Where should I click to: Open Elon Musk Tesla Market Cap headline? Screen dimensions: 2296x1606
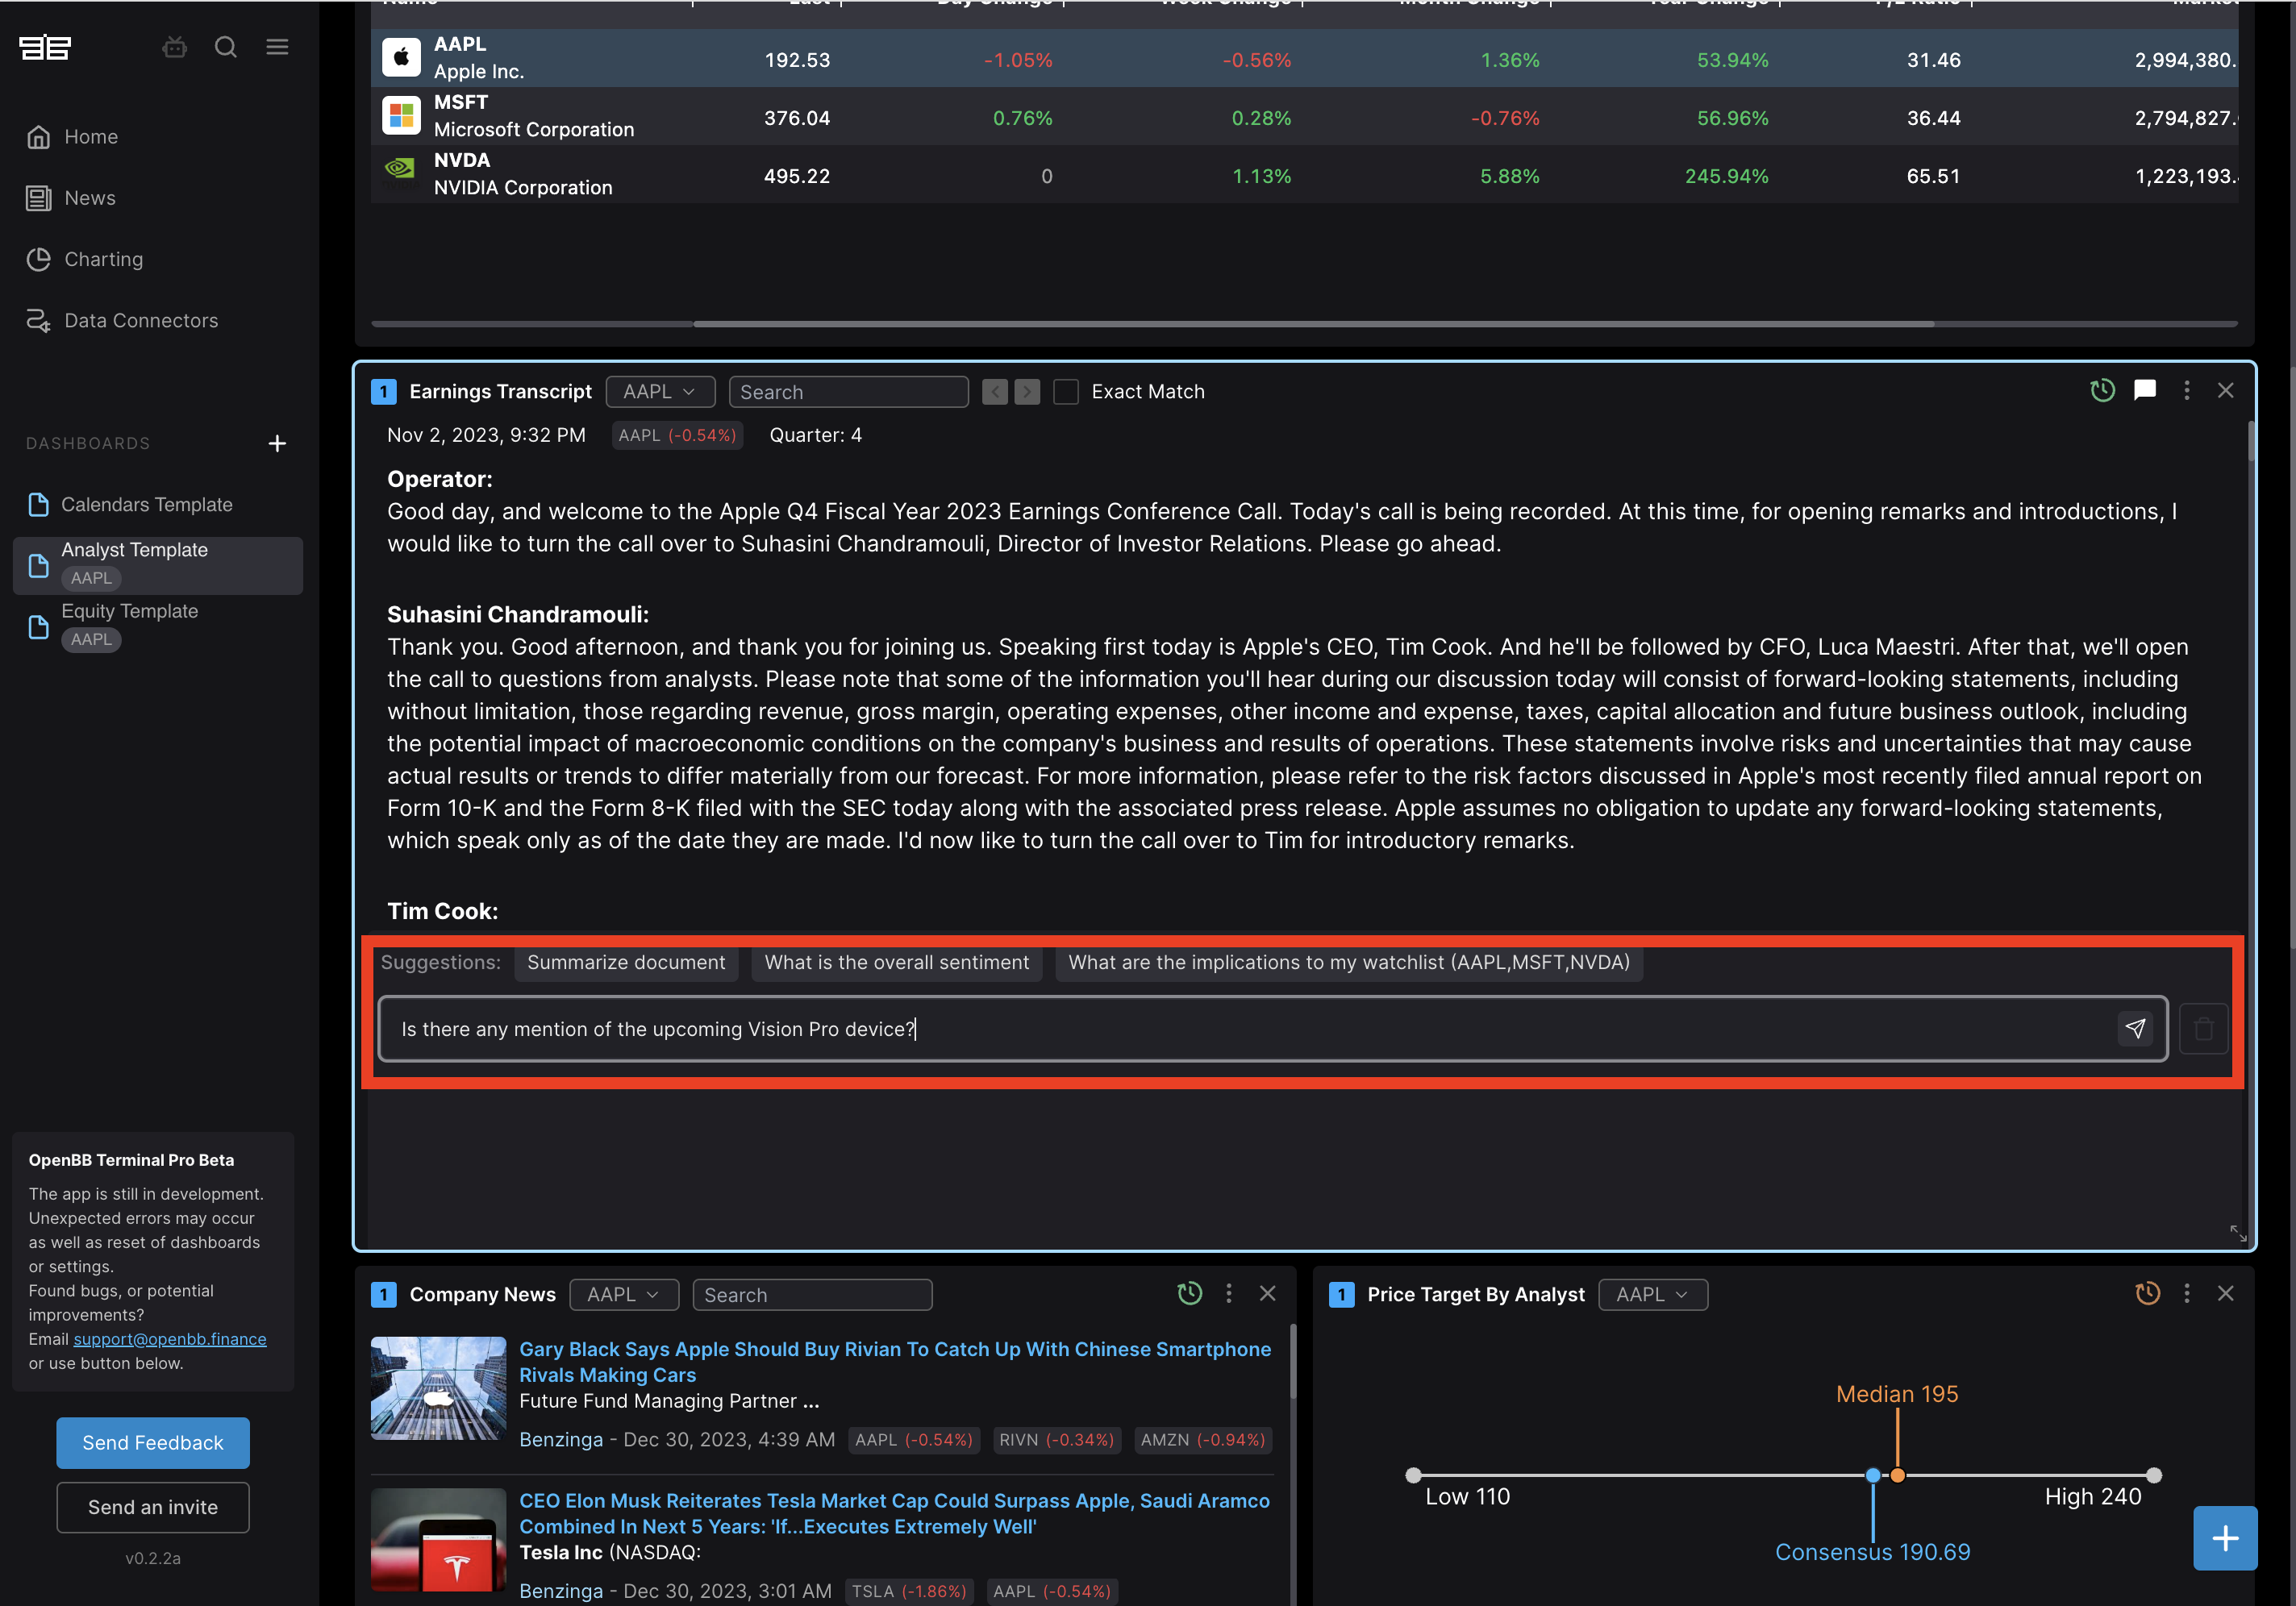894,1513
